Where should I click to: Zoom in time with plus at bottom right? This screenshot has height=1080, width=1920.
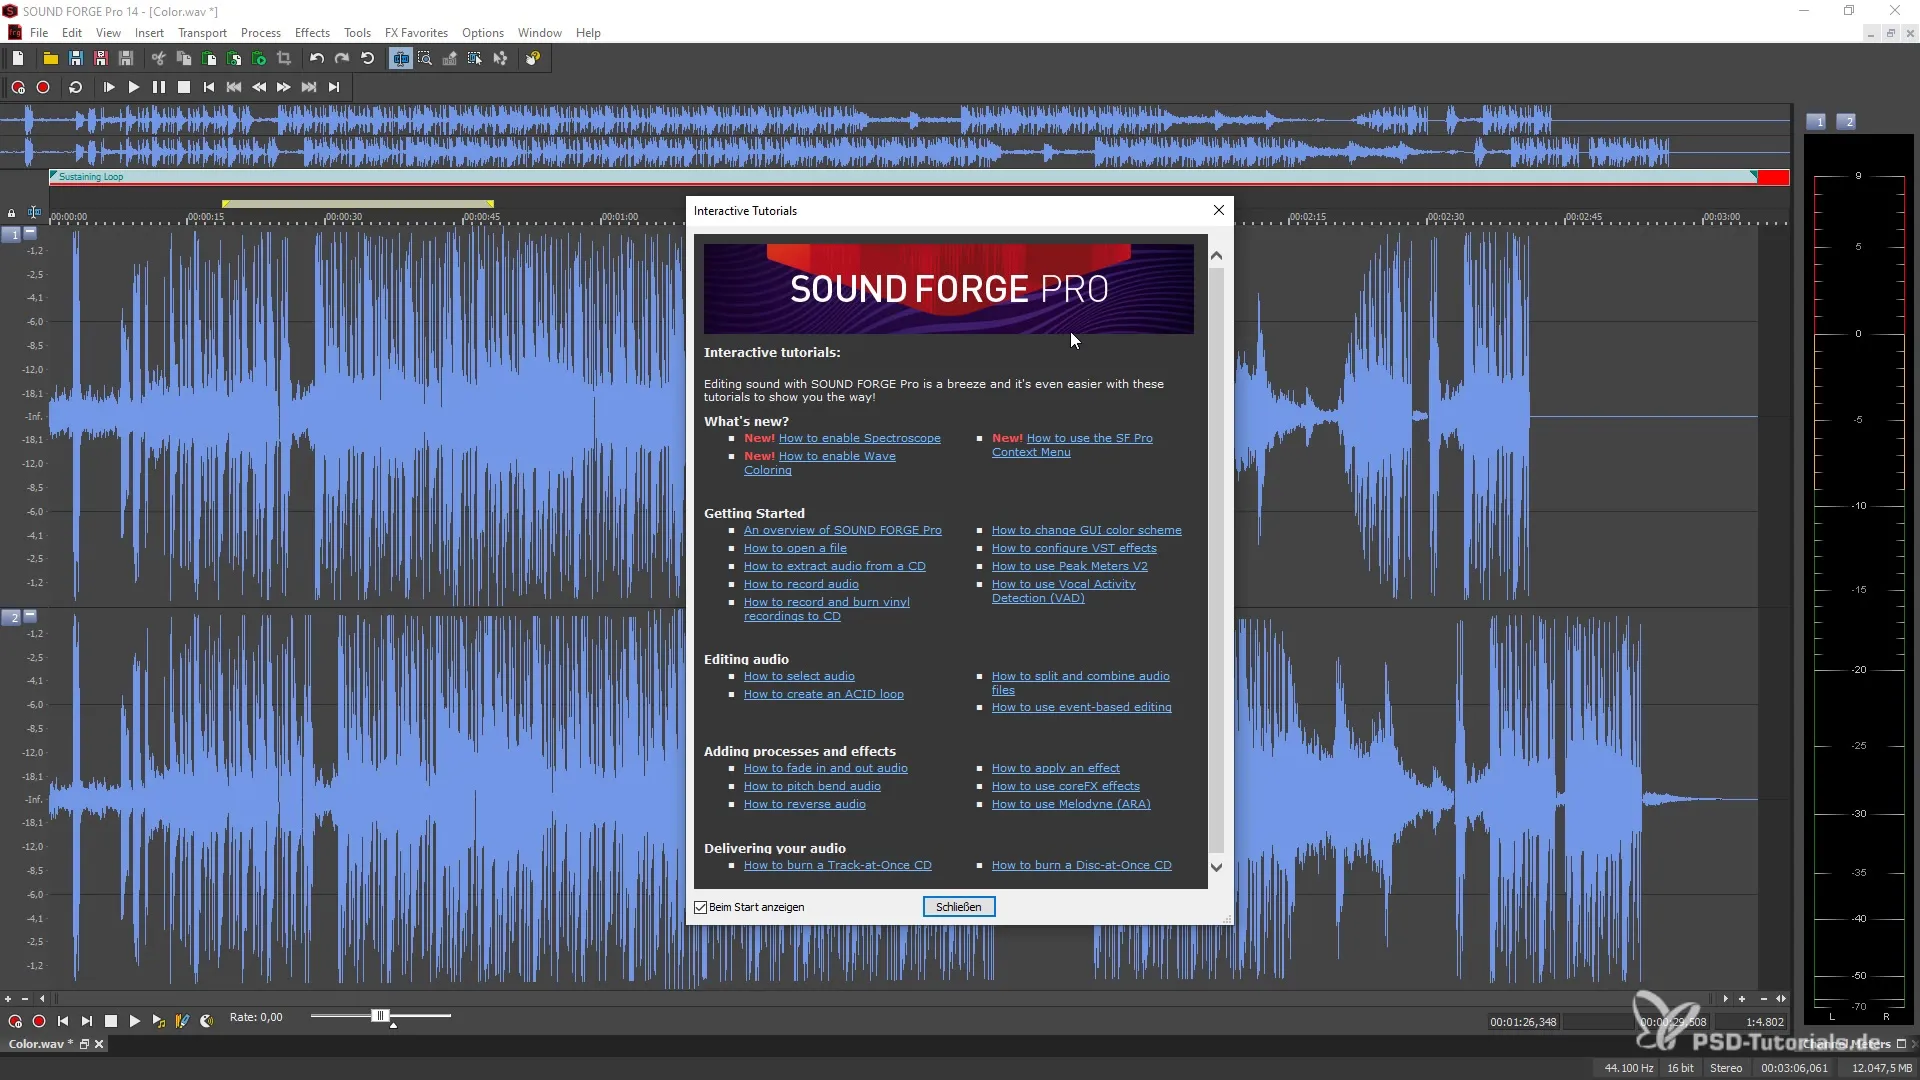(1742, 999)
